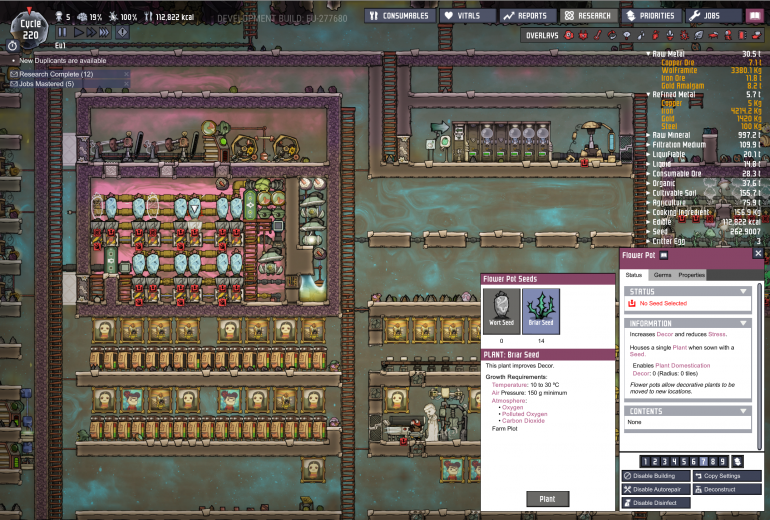Collapse the STATUS section

tap(743, 291)
